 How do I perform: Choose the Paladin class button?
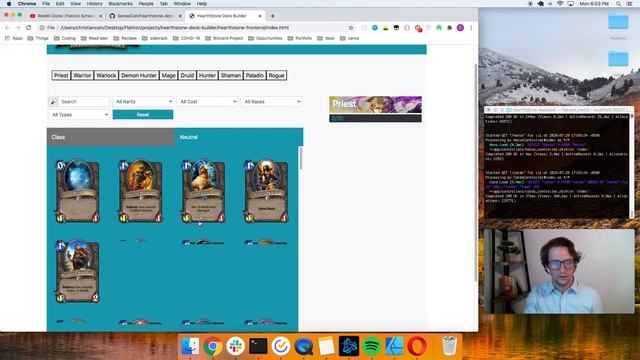click(255, 76)
